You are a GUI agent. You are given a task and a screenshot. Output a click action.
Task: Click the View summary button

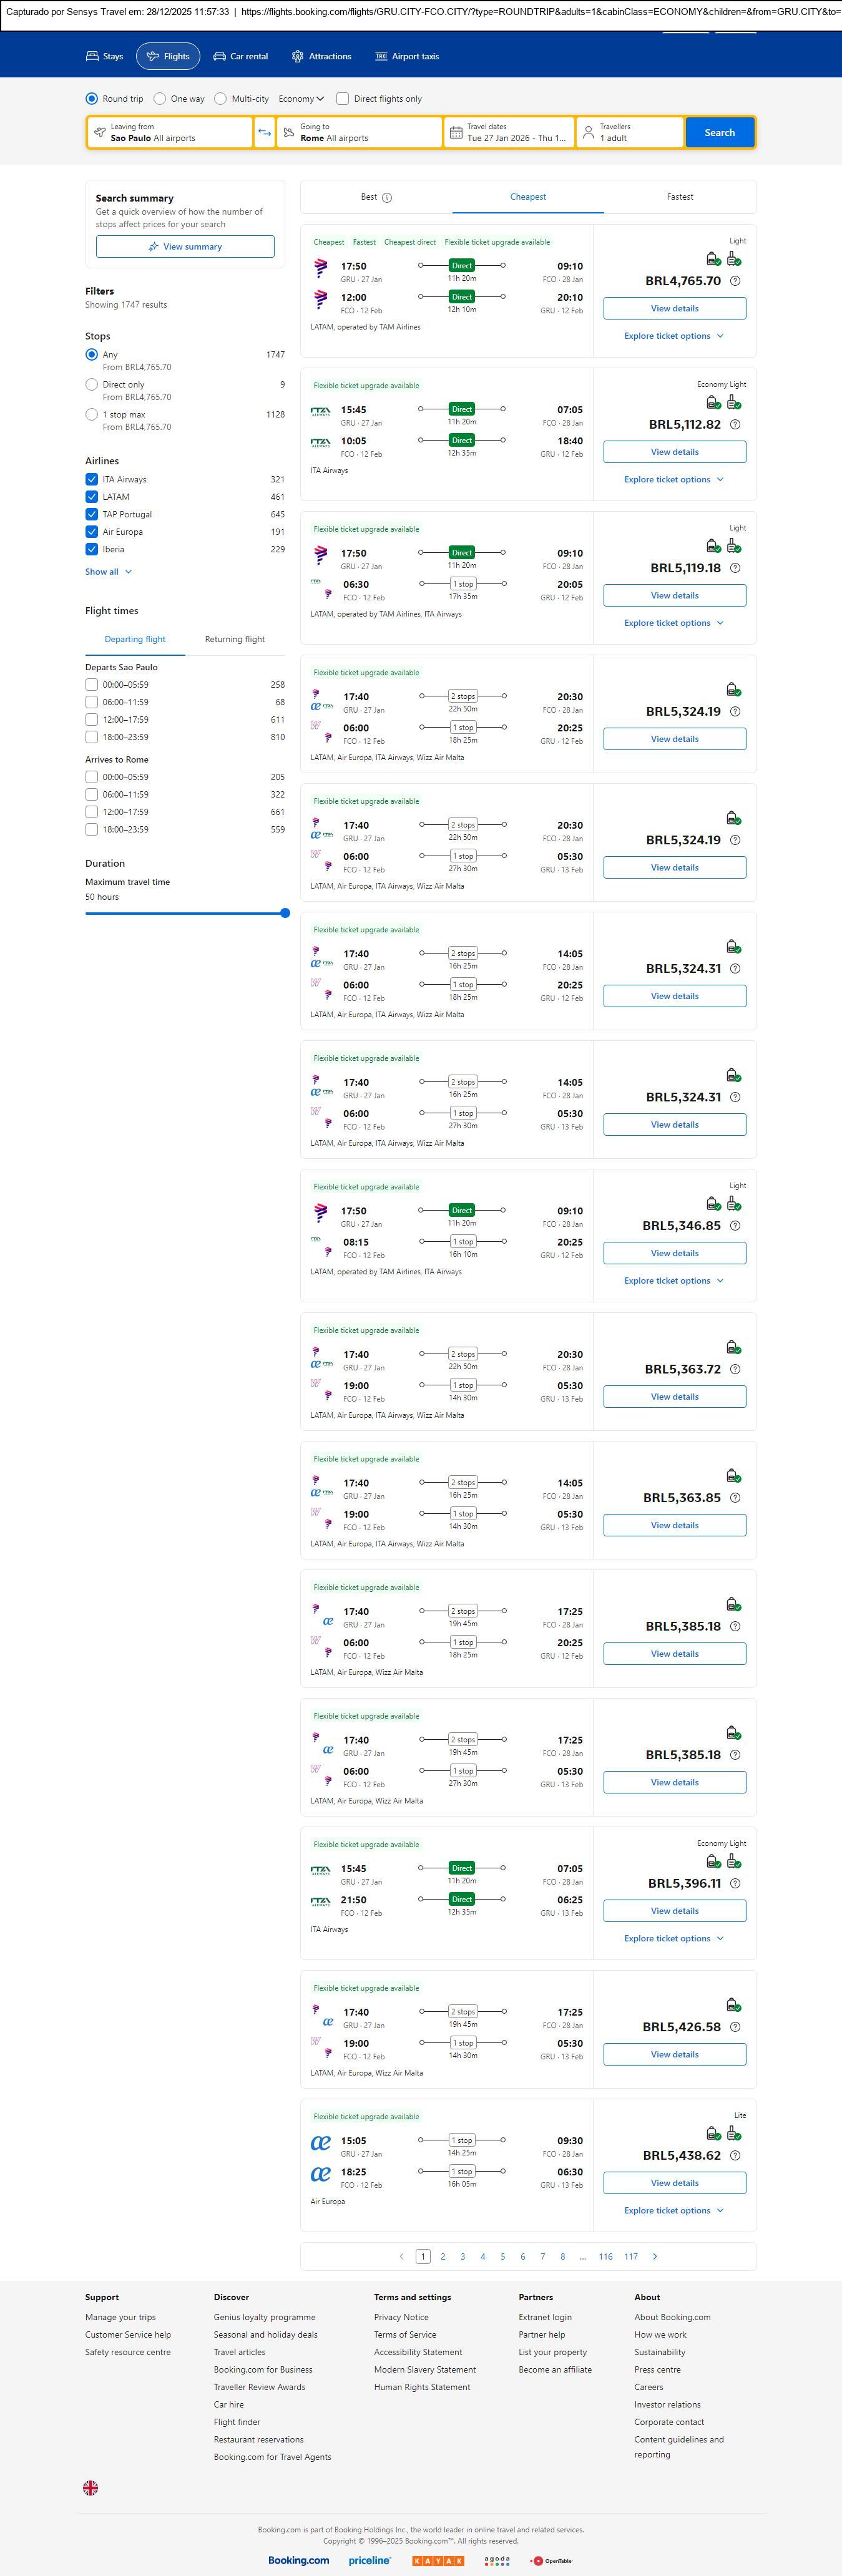[185, 247]
